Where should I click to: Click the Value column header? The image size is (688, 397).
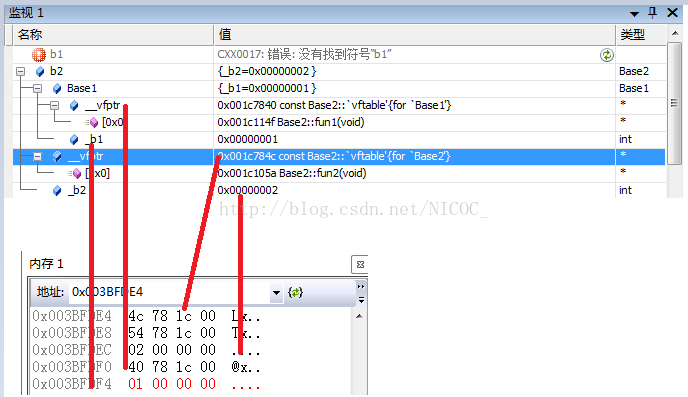point(415,35)
